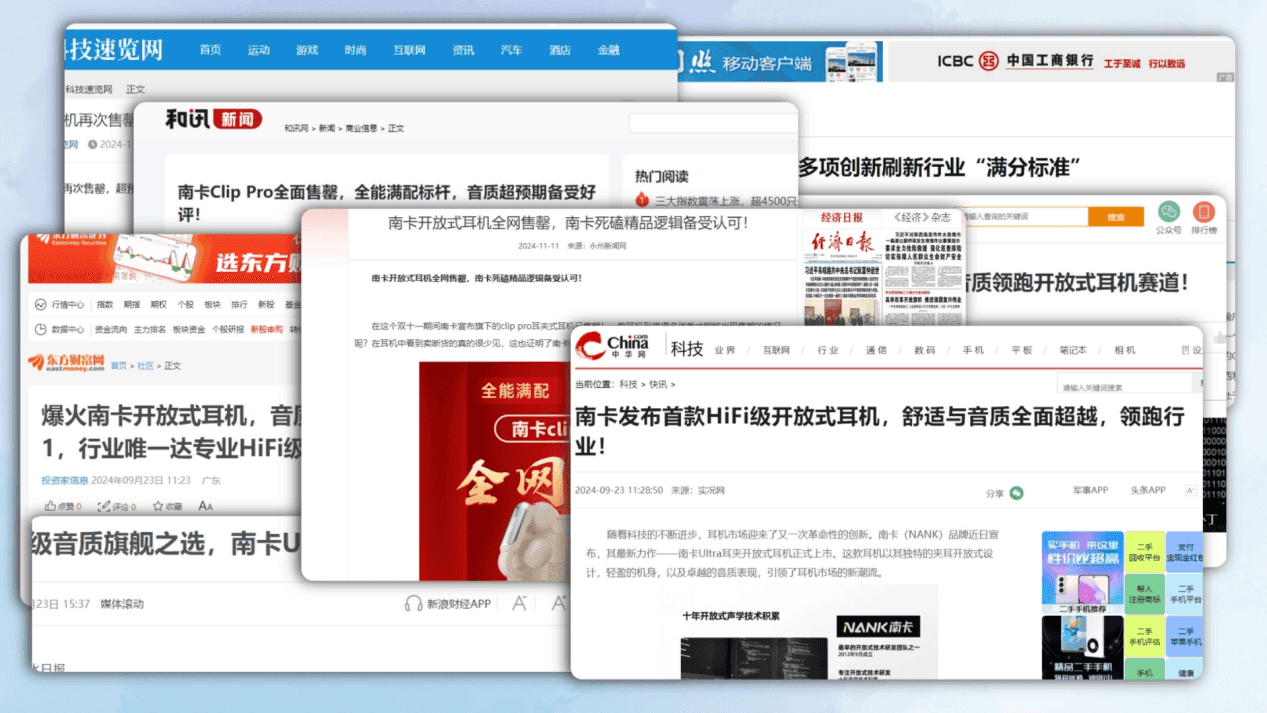1267x713 pixels.
Task: Select 运动 in 科技速览网 navigation bar
Action: coord(259,50)
